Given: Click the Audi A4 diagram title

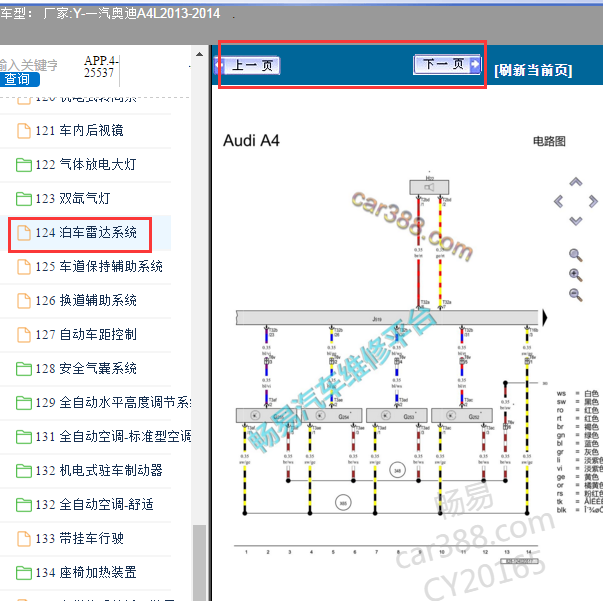Looking at the screenshot, I should [x=252, y=141].
